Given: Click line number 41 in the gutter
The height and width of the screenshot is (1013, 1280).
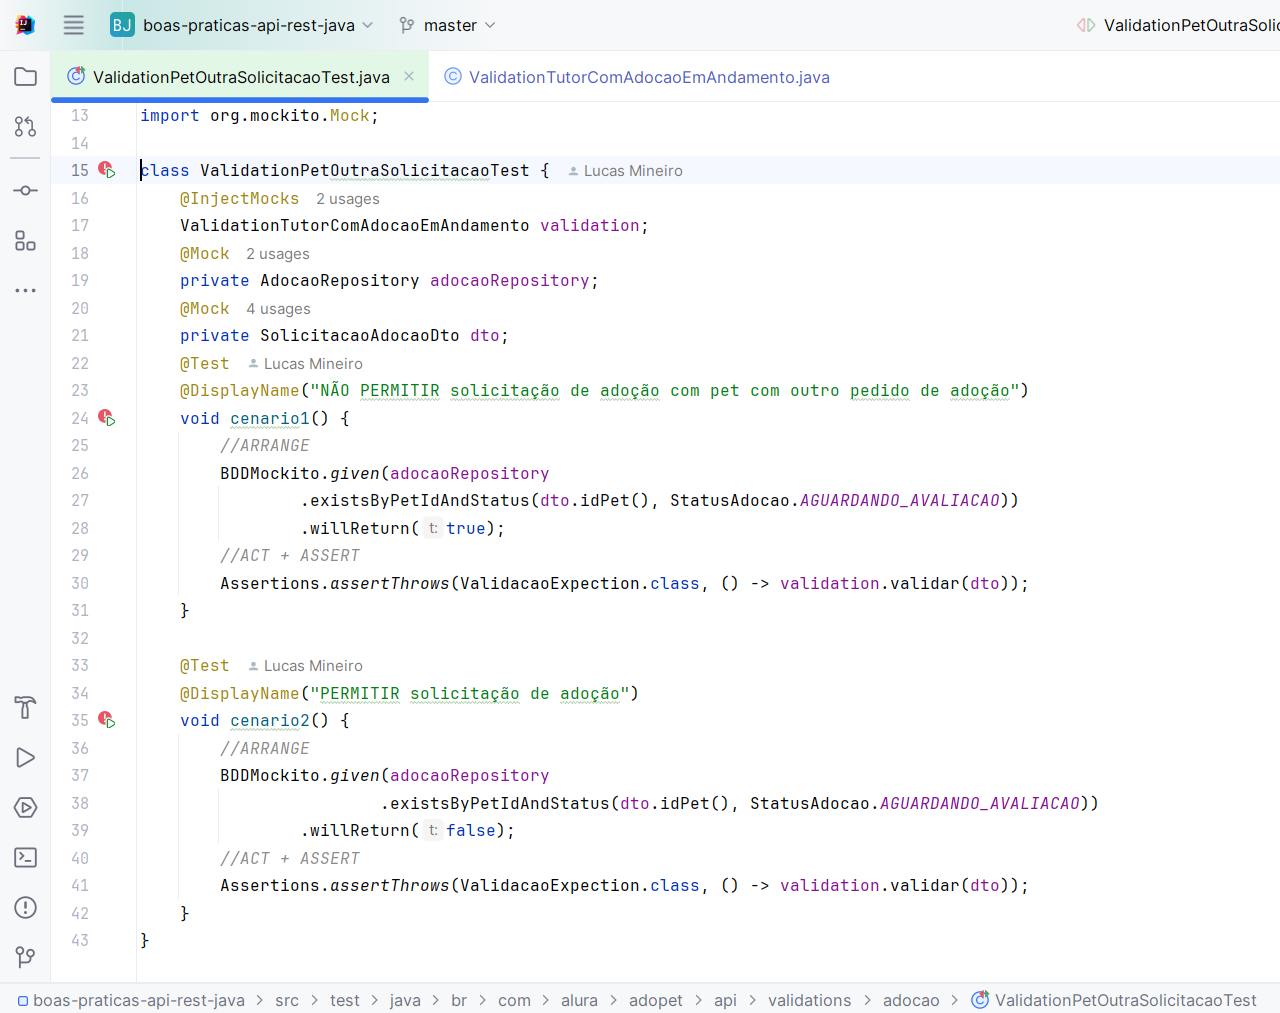Looking at the screenshot, I should click(80, 885).
